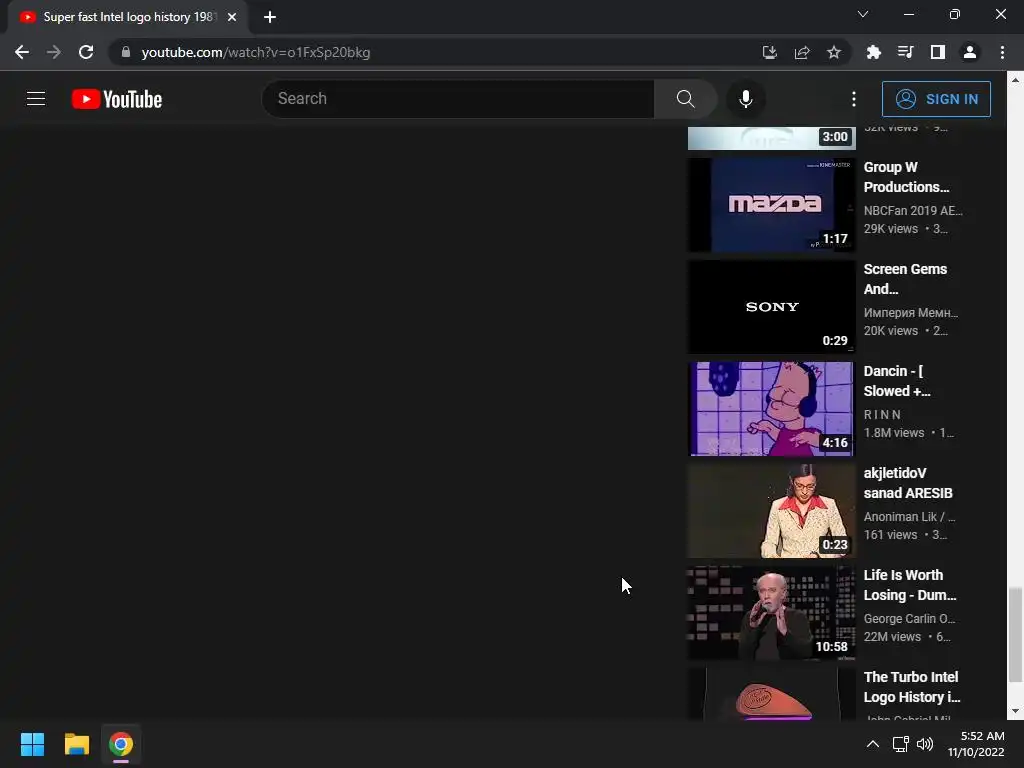This screenshot has width=1024, height=768.
Task: Show hidden tray icons chevron
Action: (872, 744)
